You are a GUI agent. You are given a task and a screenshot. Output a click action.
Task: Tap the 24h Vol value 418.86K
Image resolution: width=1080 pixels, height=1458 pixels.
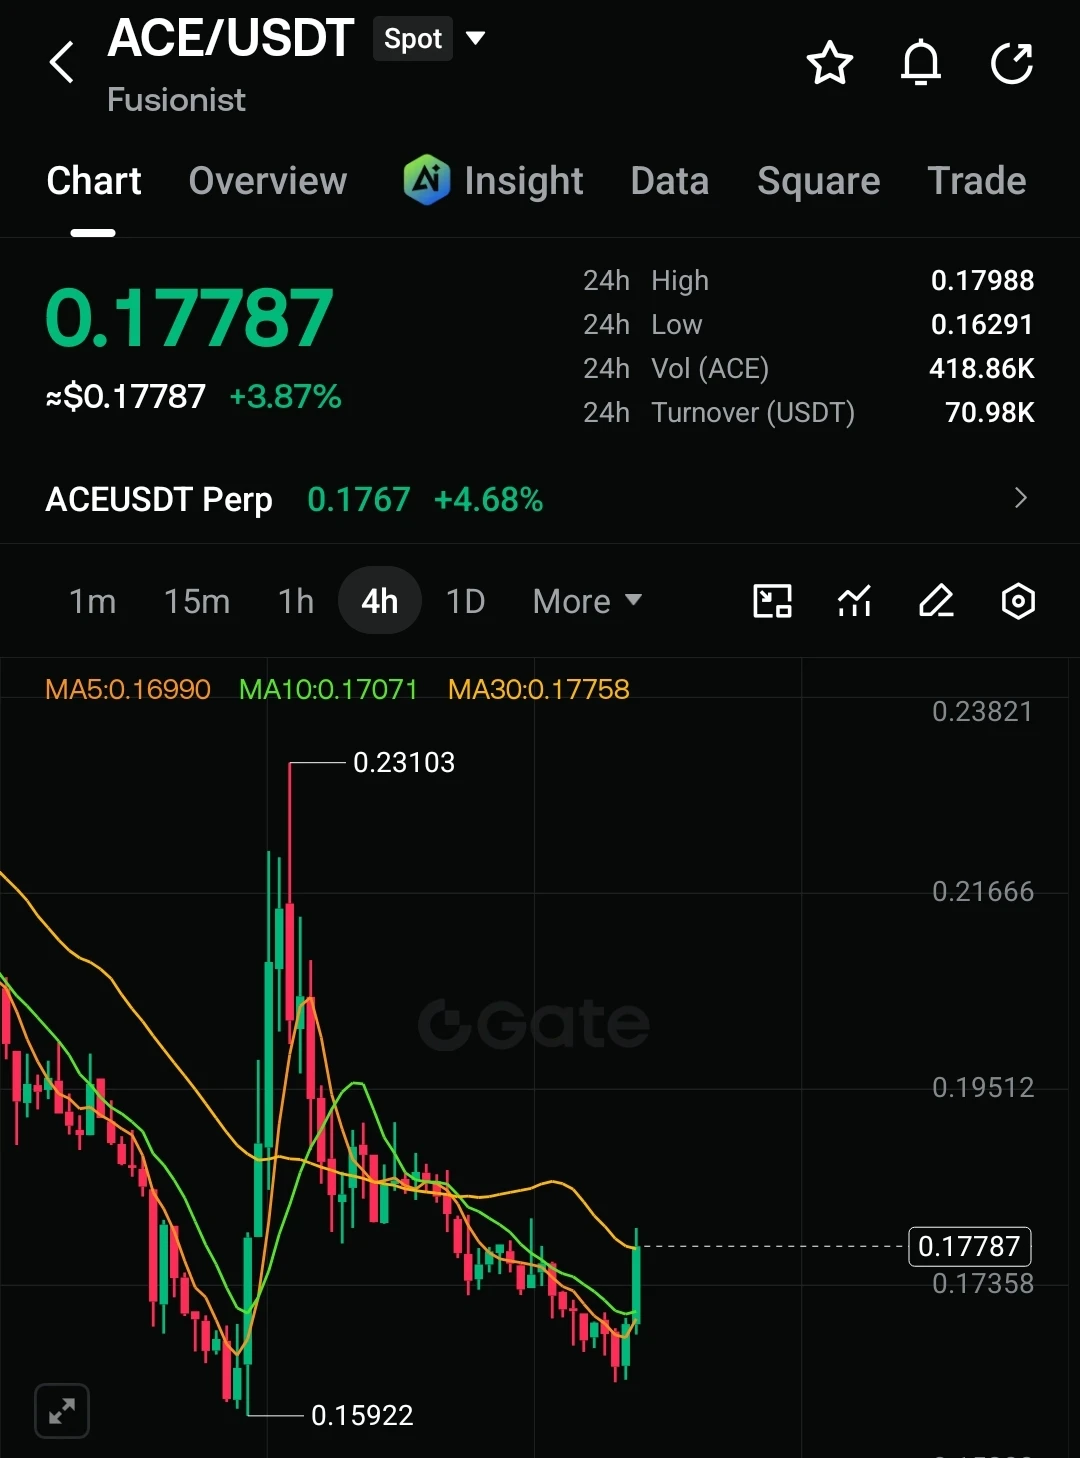coord(982,368)
